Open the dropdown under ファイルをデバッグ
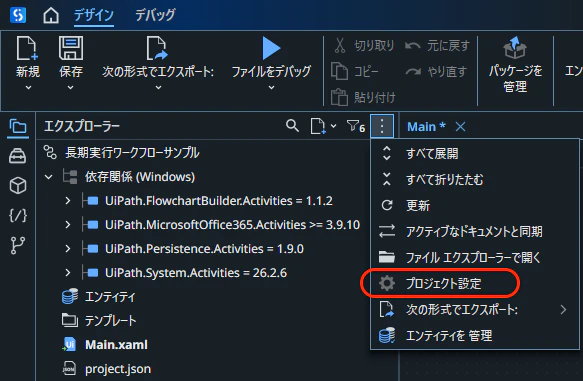 click(271, 88)
